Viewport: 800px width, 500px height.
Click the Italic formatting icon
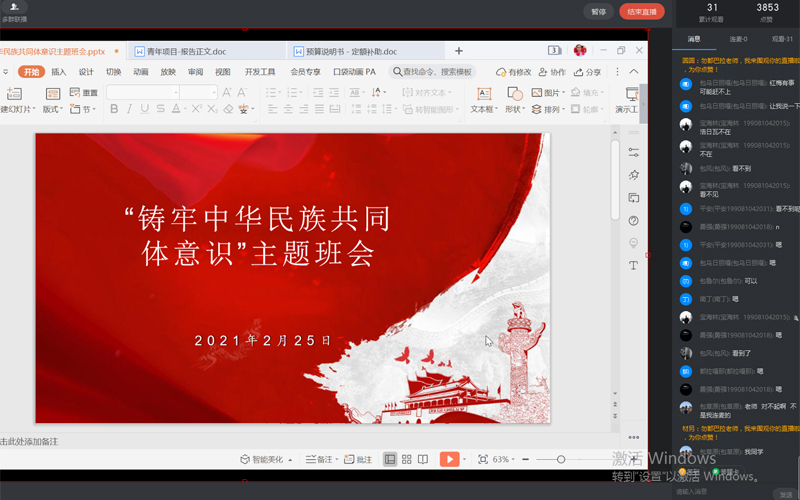(x=130, y=109)
